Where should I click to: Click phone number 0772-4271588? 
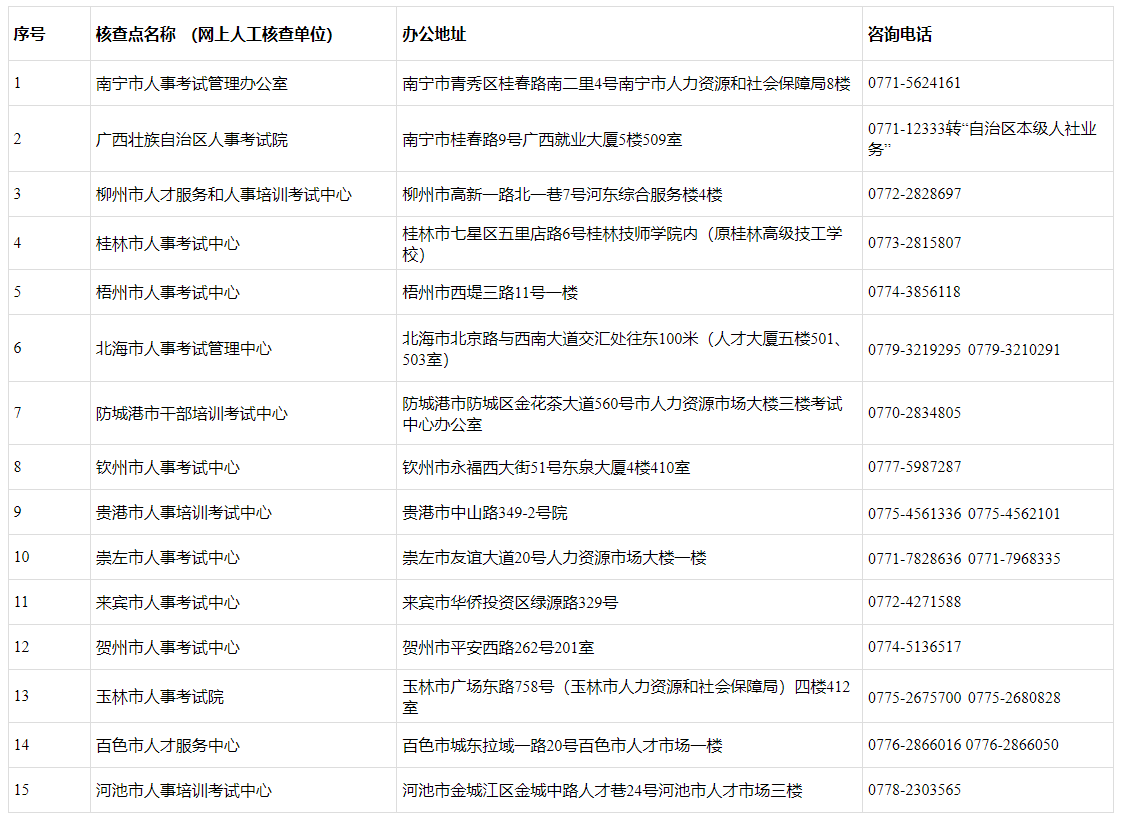(x=914, y=602)
